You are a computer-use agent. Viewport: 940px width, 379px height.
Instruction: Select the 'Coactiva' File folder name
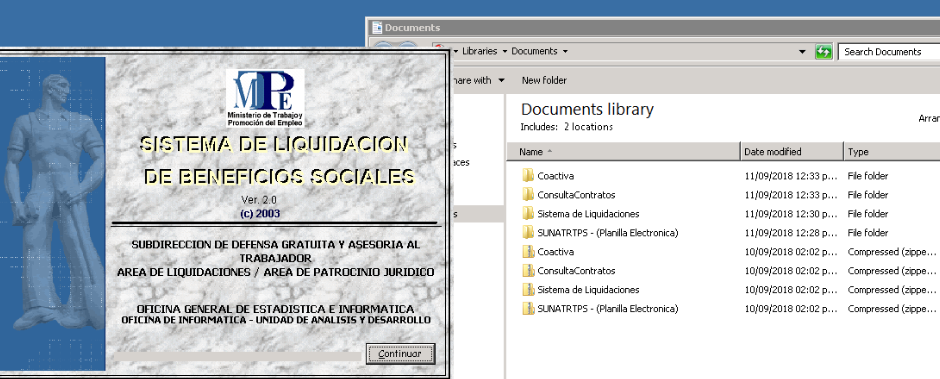(555, 176)
